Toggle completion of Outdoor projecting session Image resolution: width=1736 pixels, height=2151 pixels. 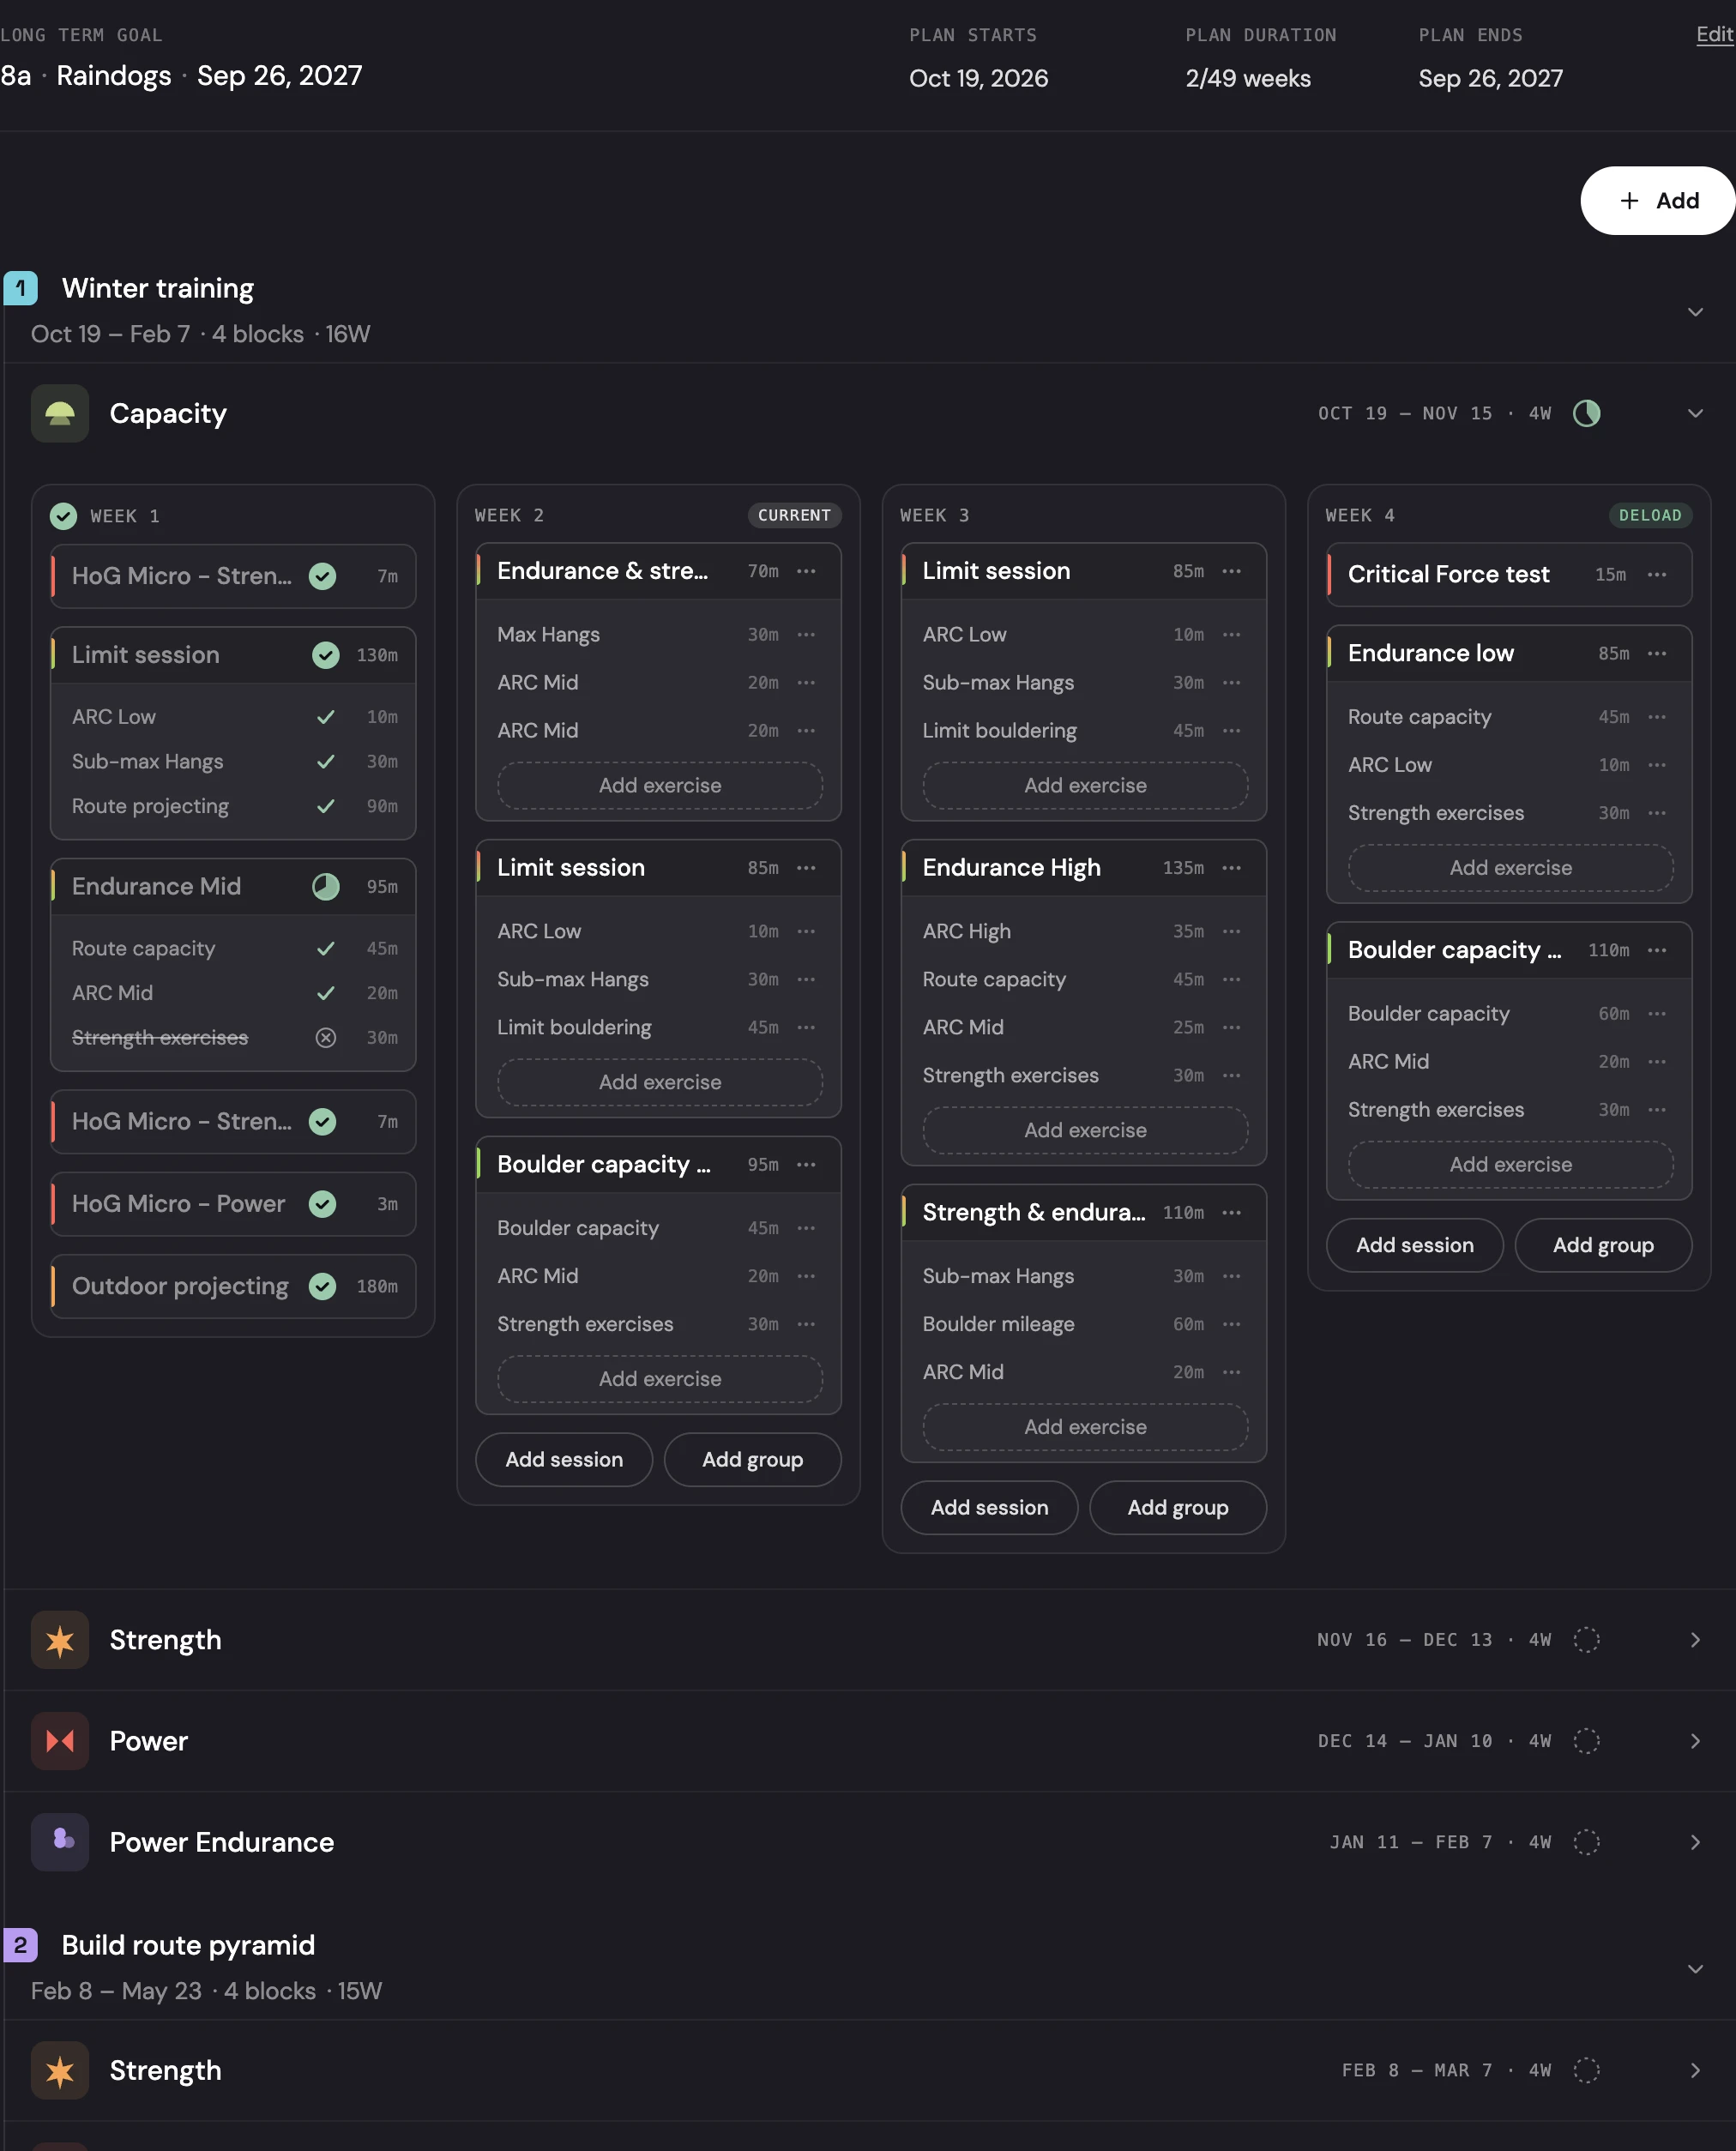pos(322,1286)
